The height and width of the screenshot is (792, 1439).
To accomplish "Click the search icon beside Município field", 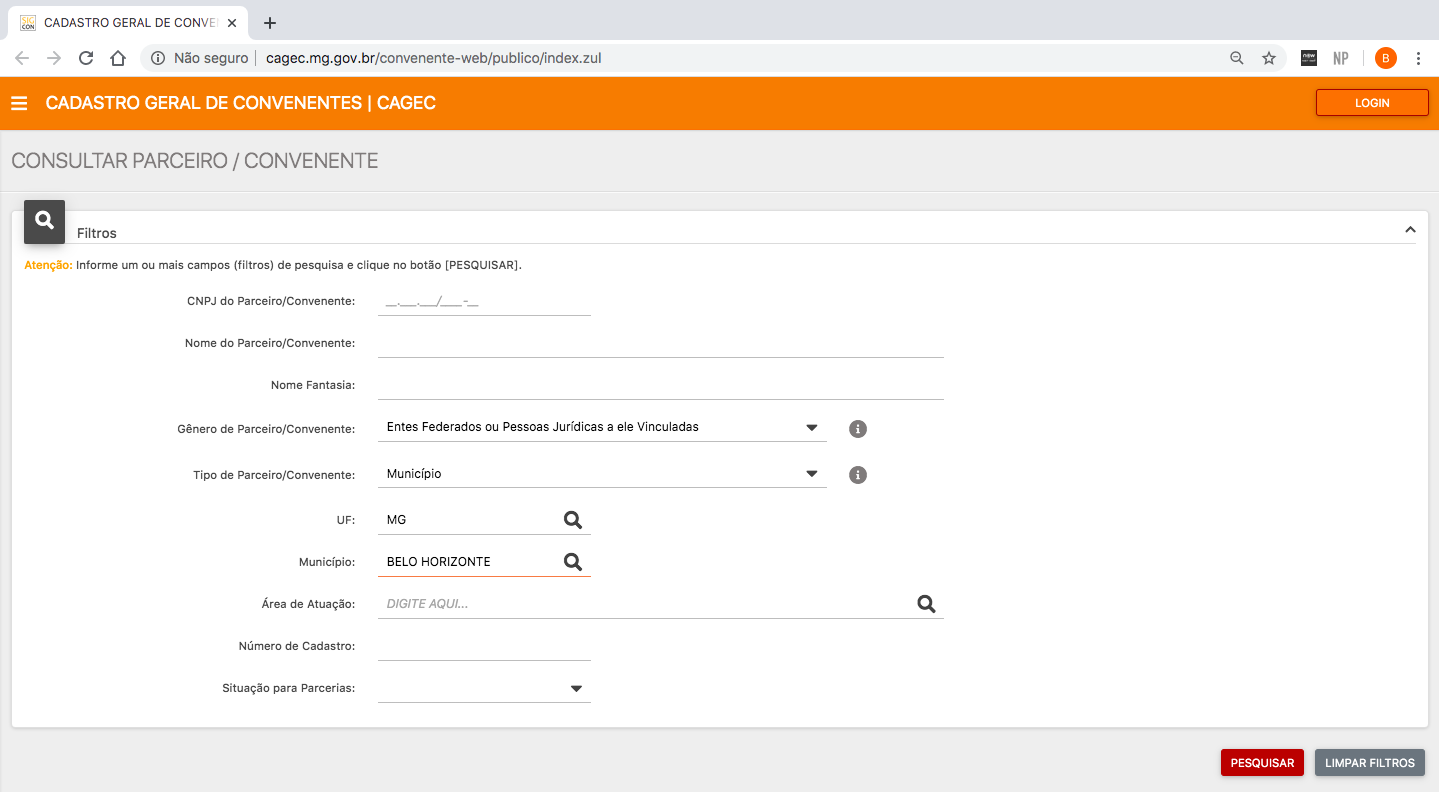I will coord(572,562).
